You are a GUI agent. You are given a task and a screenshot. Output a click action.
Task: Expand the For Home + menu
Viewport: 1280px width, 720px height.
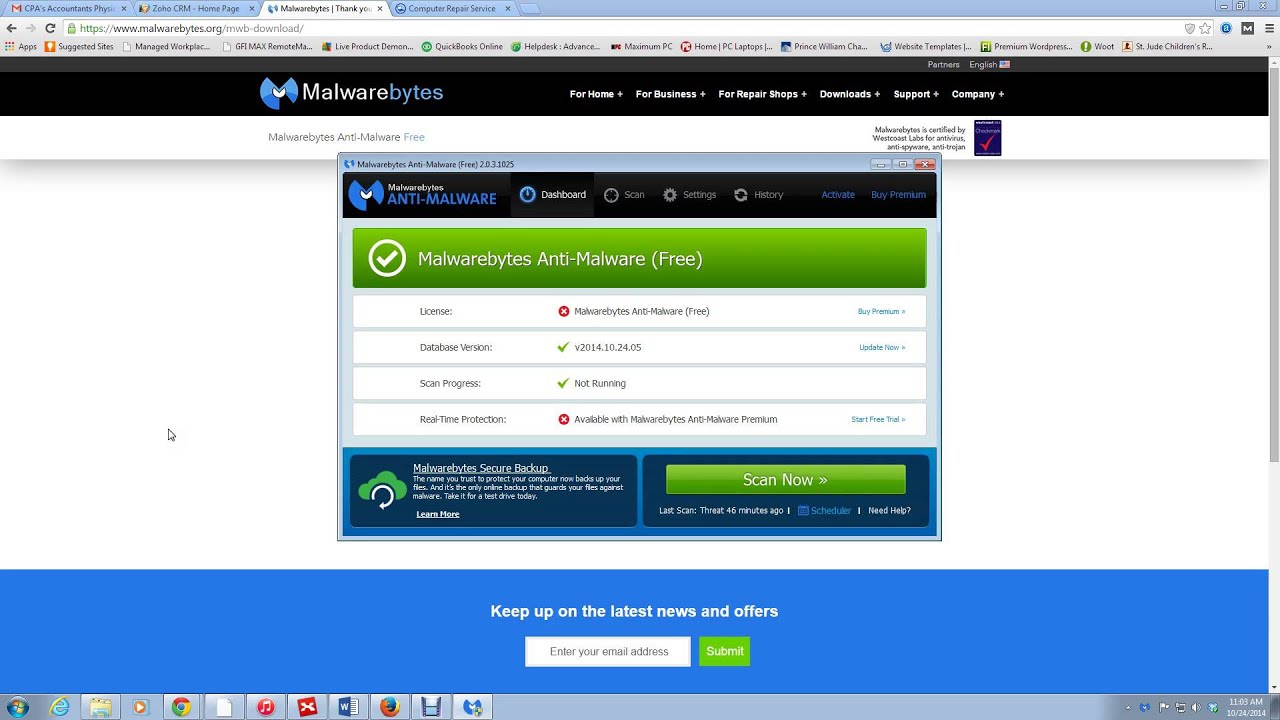click(x=596, y=94)
